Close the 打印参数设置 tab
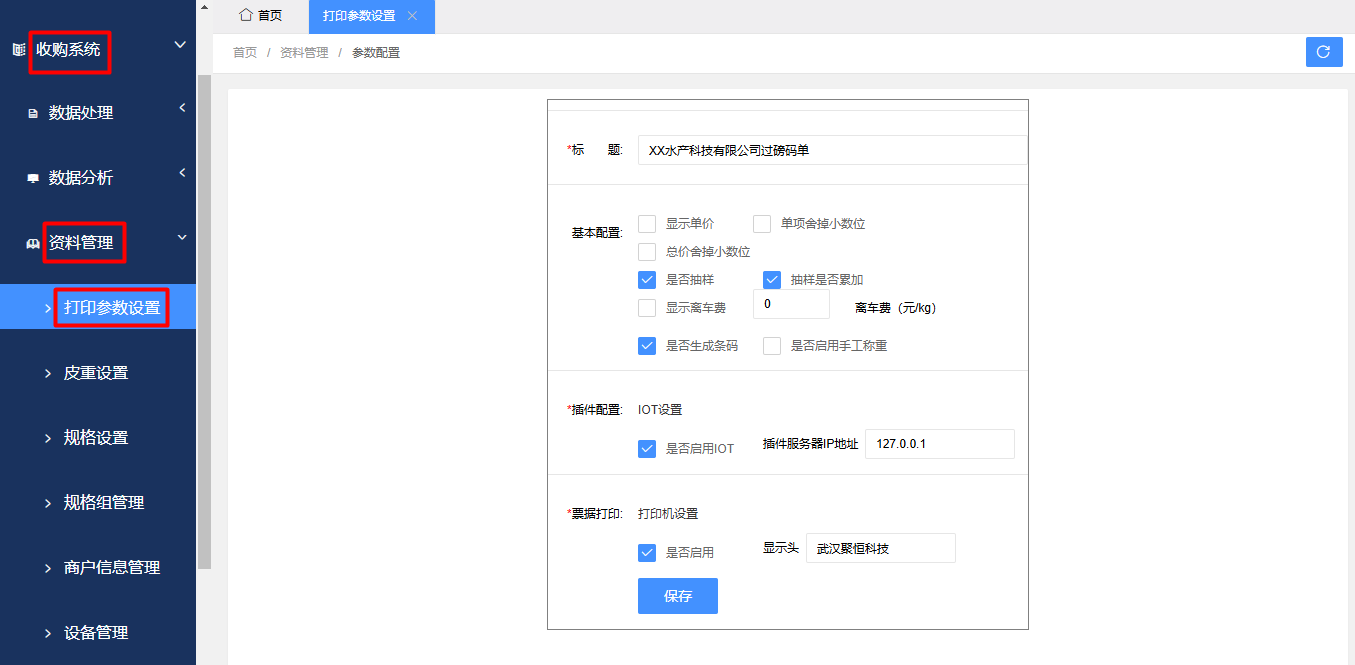 coord(412,16)
